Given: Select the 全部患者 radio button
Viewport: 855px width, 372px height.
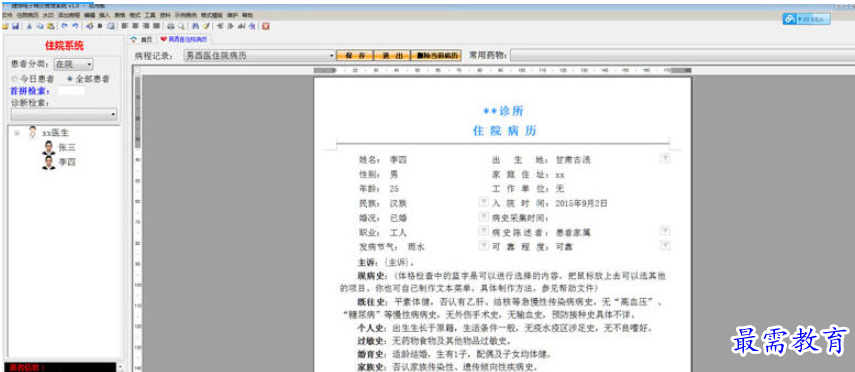Looking at the screenshot, I should click(69, 79).
